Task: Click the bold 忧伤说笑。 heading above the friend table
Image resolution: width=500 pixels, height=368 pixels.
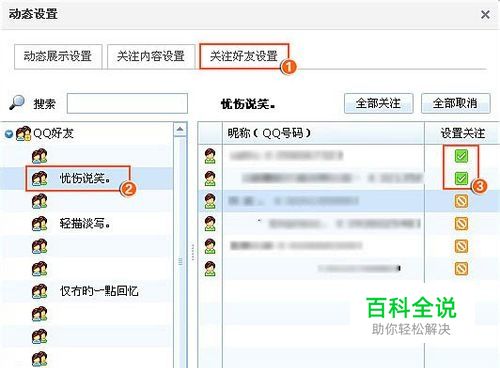Action: point(248,104)
